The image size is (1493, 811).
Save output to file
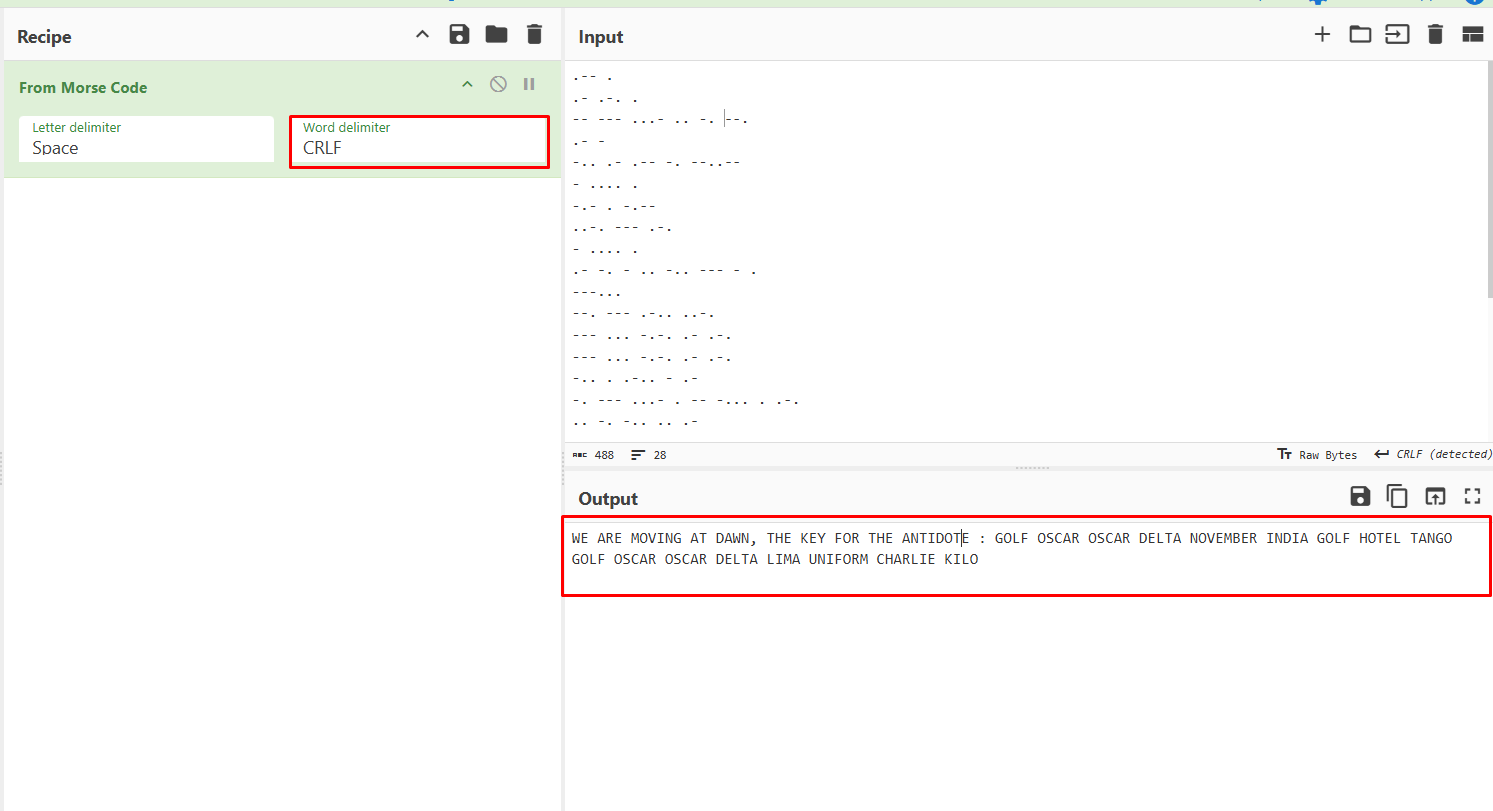(x=1360, y=496)
